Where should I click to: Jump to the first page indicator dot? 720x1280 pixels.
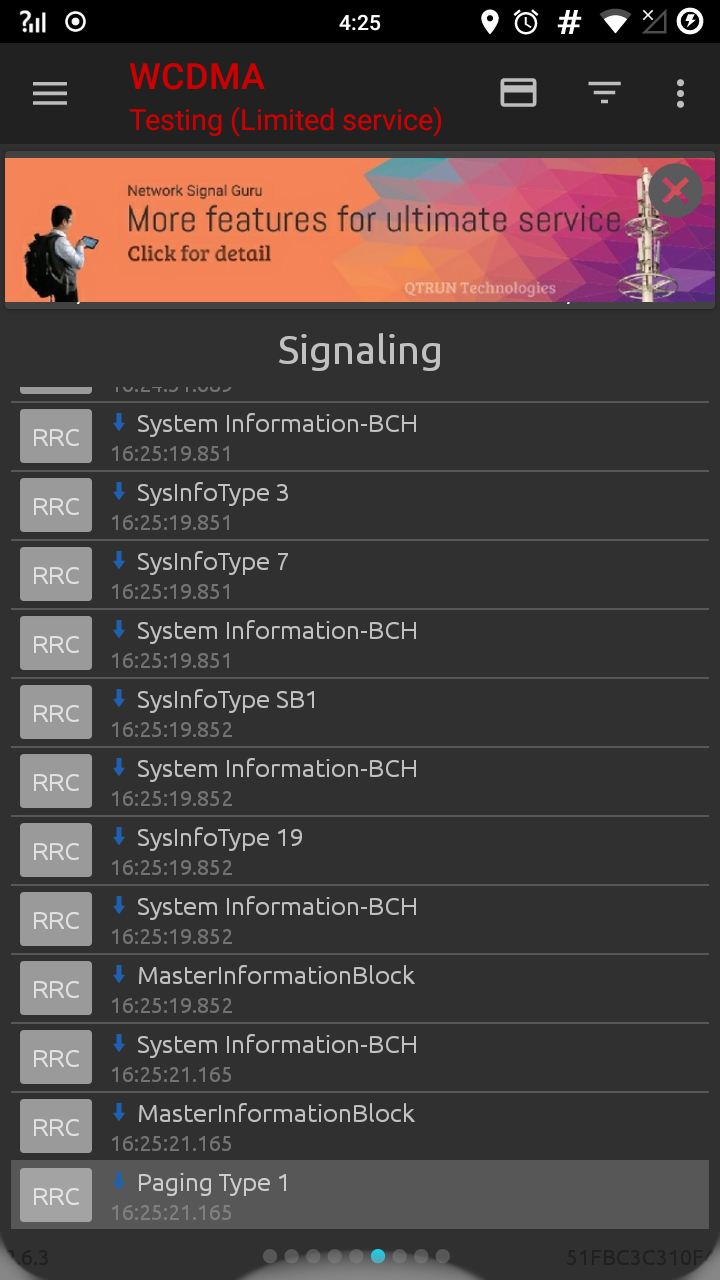point(270,1256)
